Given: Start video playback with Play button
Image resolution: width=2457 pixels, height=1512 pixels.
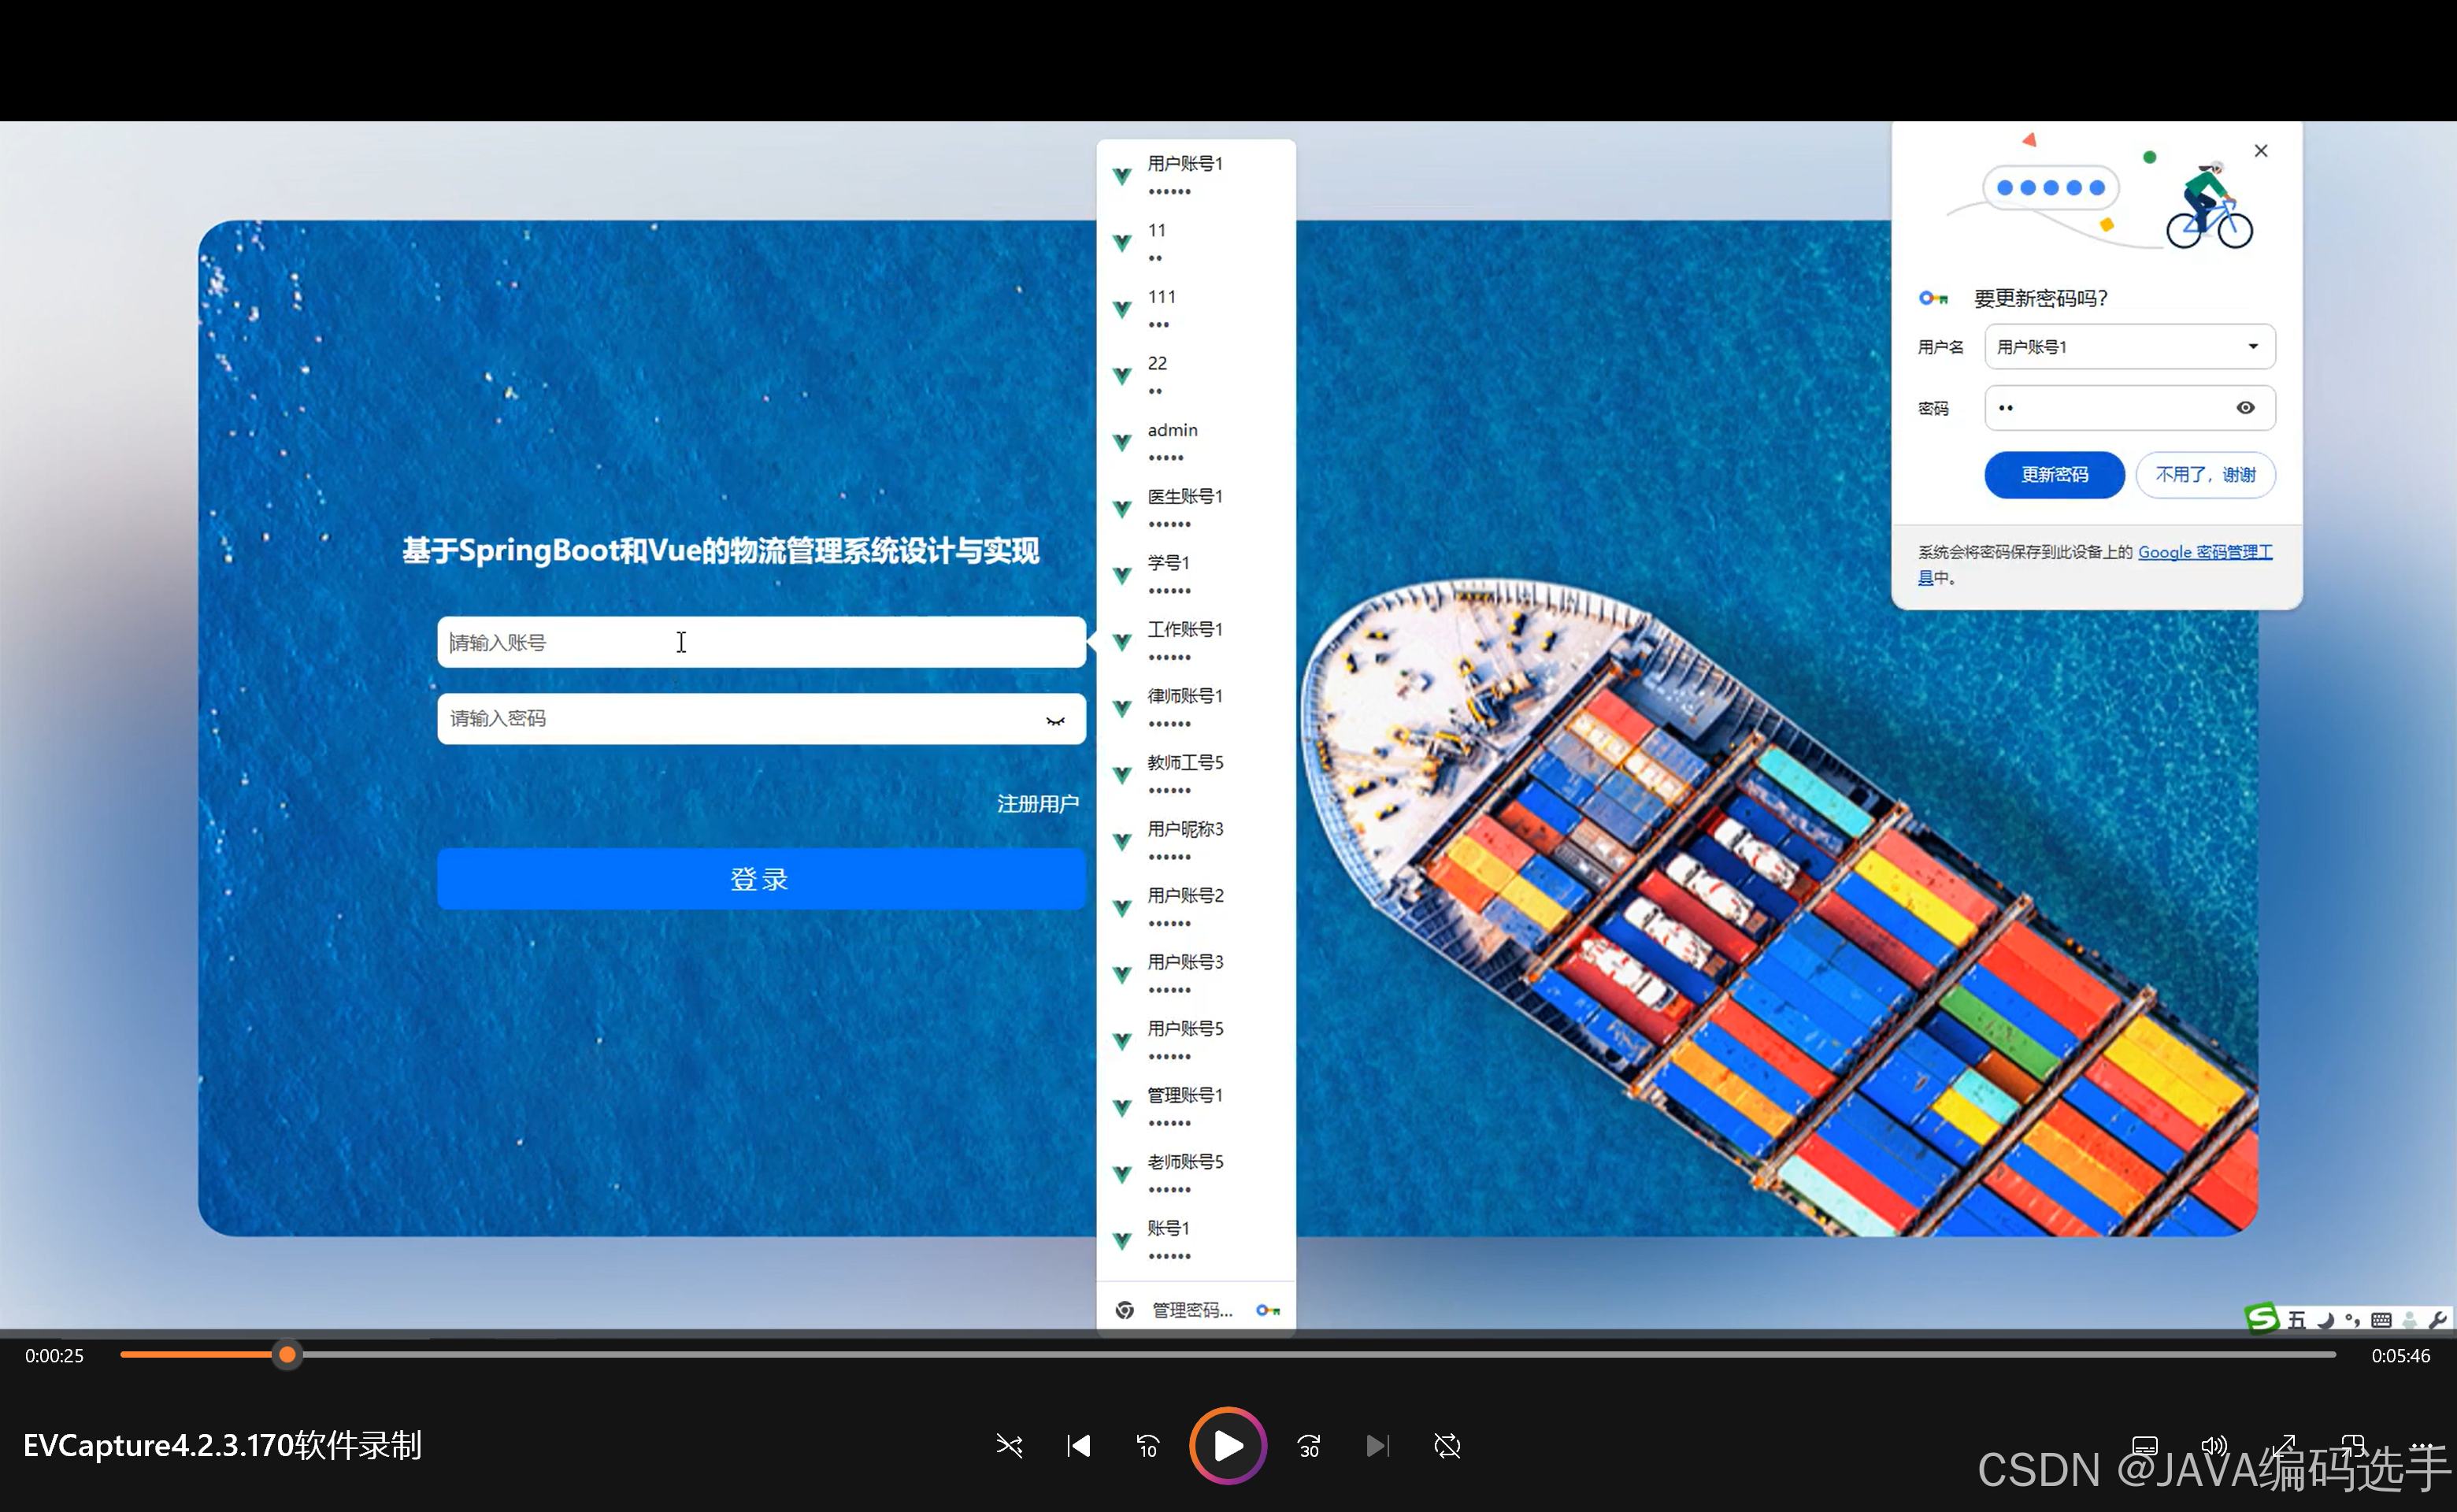Looking at the screenshot, I should coord(1227,1445).
